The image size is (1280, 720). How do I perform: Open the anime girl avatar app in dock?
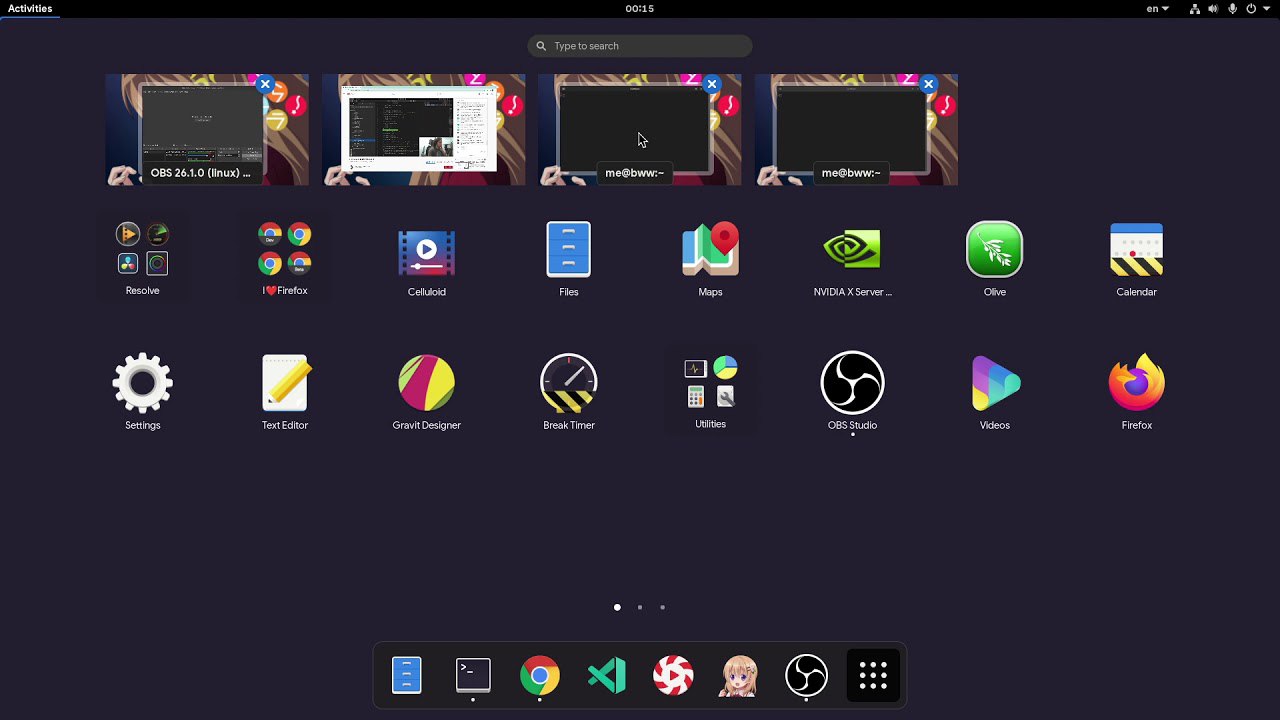740,676
